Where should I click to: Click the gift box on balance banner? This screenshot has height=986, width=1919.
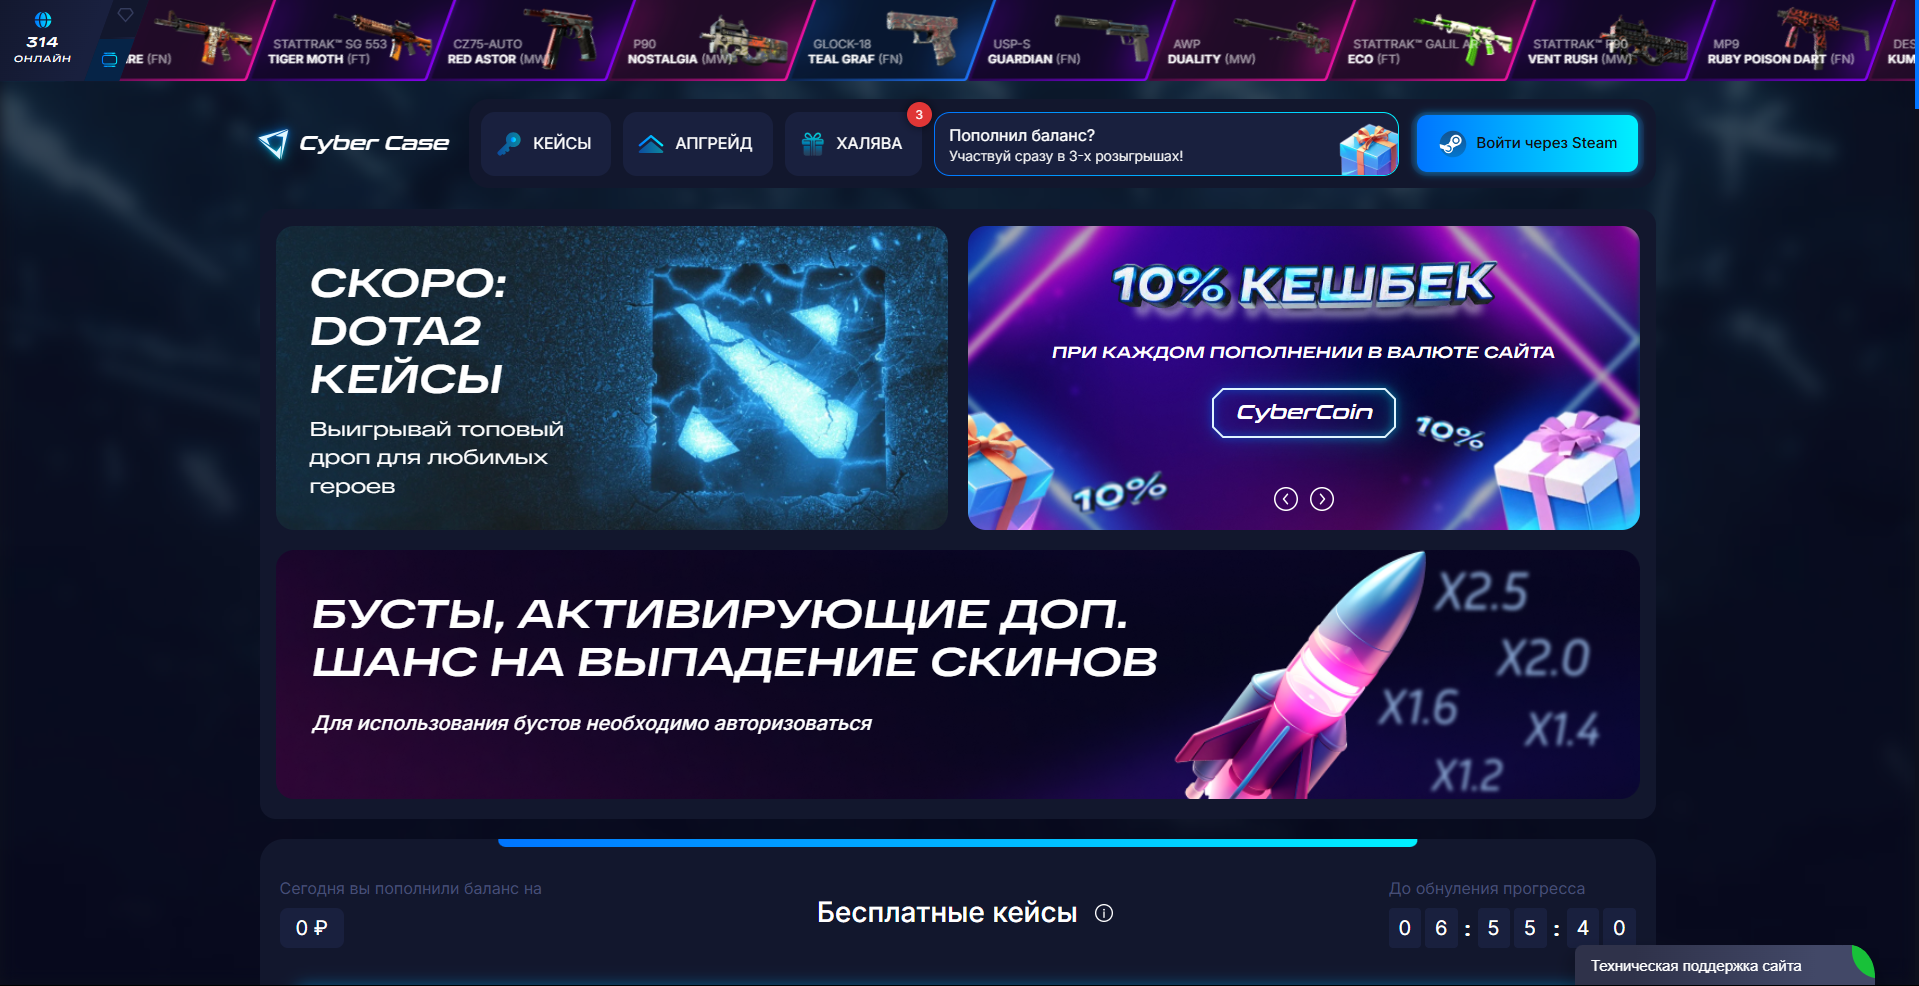point(1368,150)
